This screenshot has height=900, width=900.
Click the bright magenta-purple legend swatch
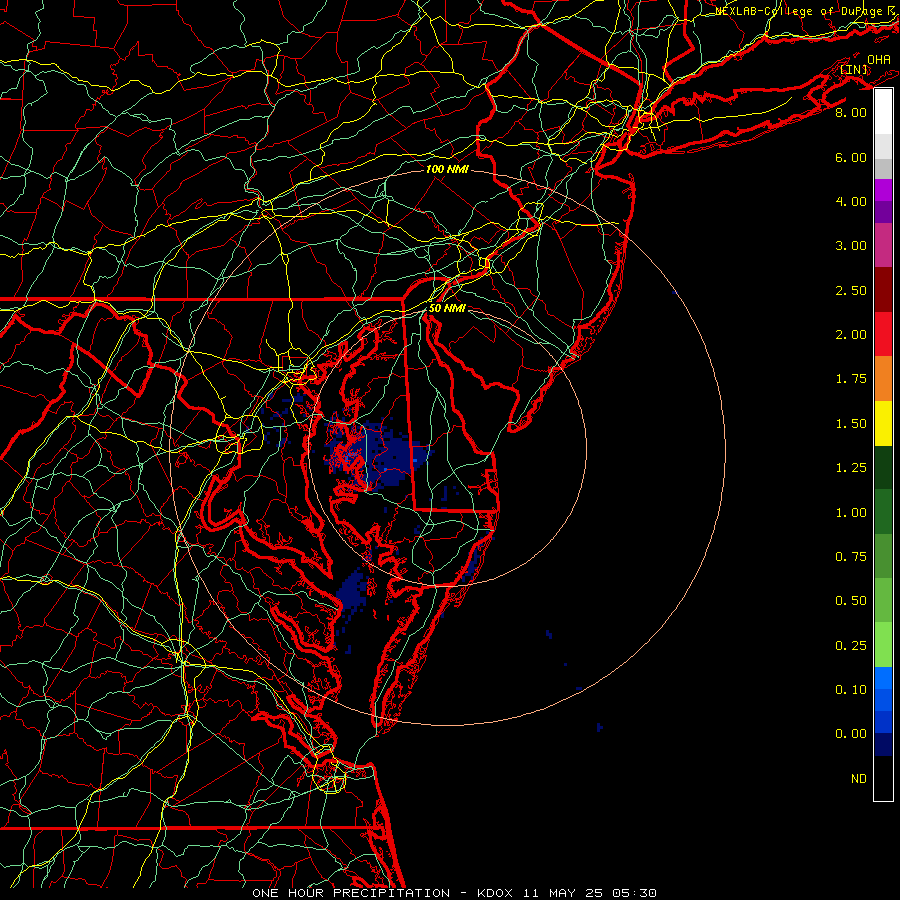883,190
